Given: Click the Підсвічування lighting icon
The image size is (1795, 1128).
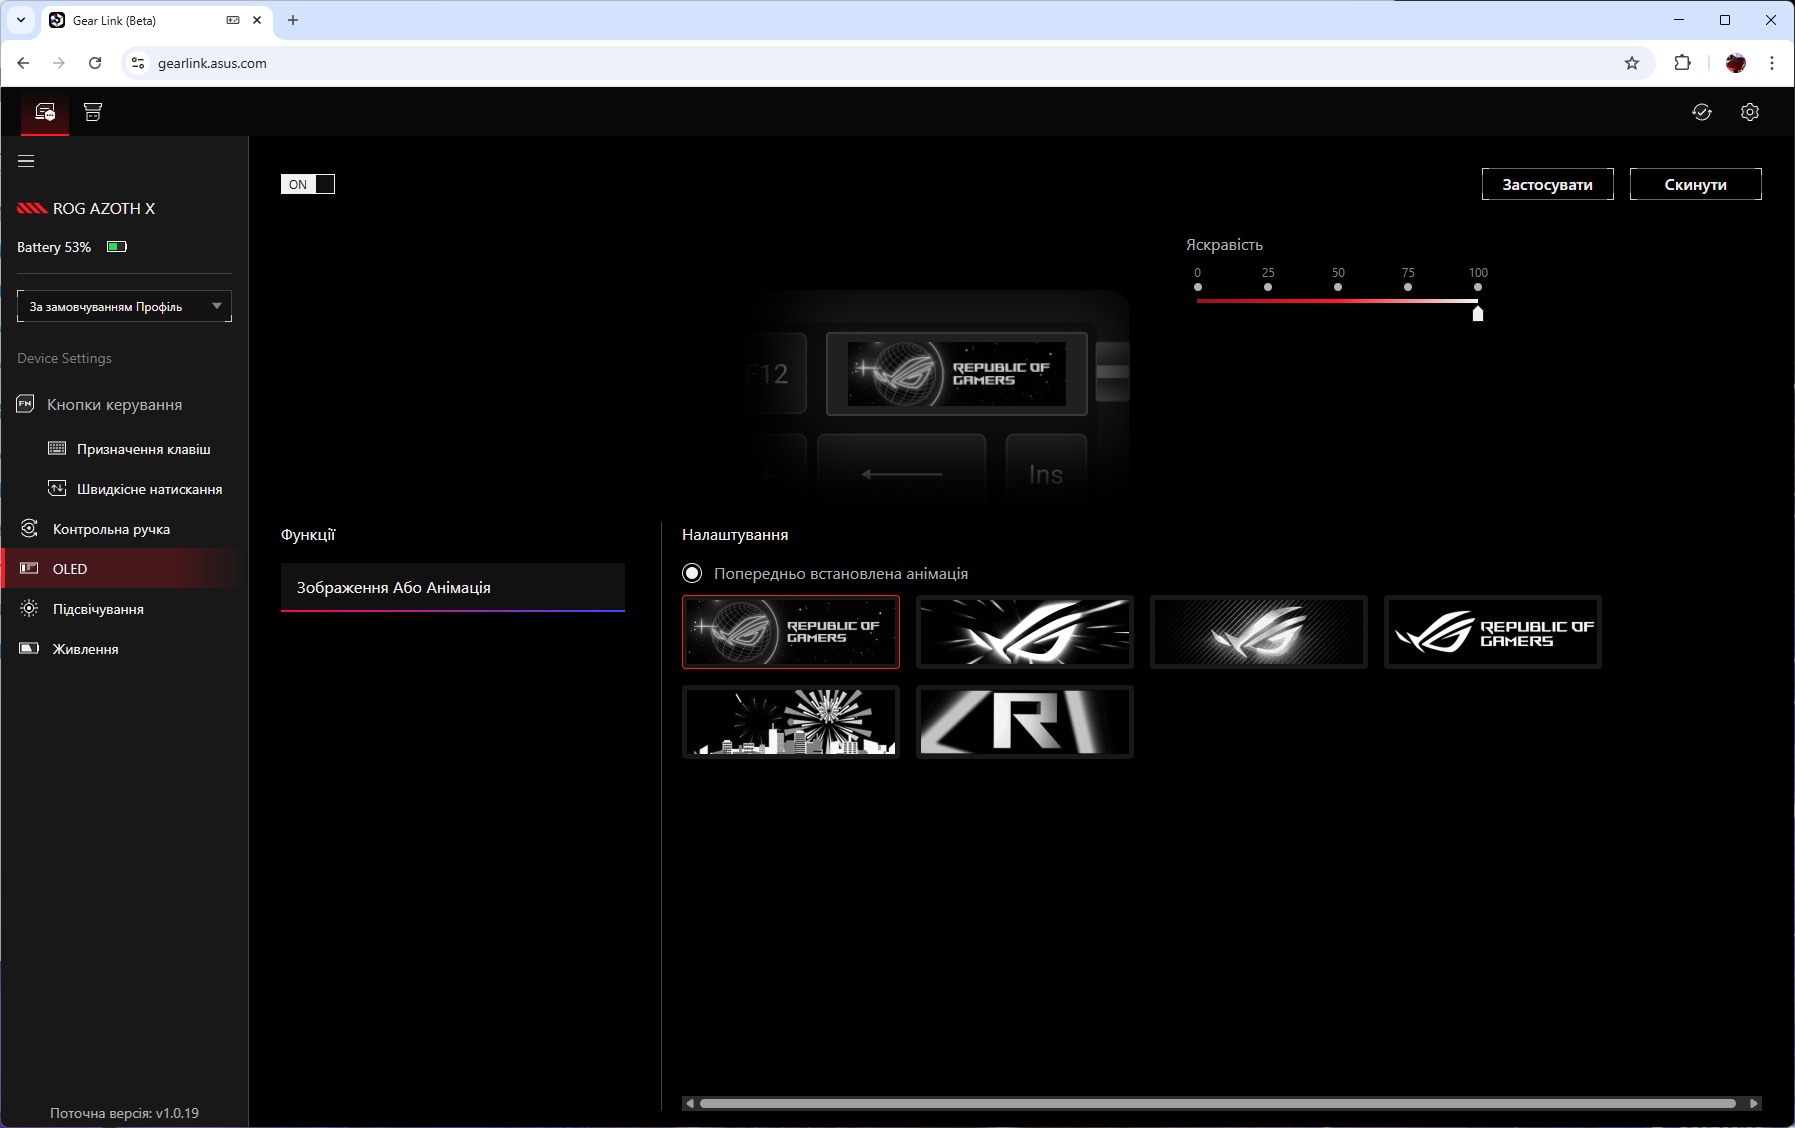Looking at the screenshot, I should [30, 609].
